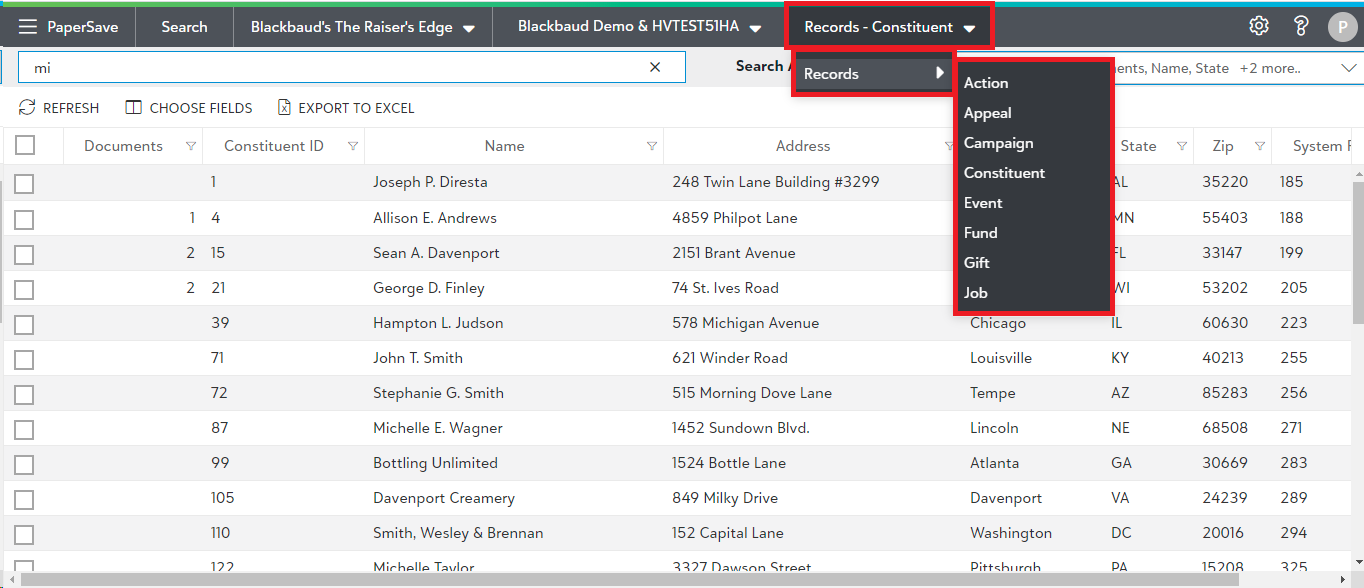Open the settings gear icon
This screenshot has width=1364, height=588.
1259,27
